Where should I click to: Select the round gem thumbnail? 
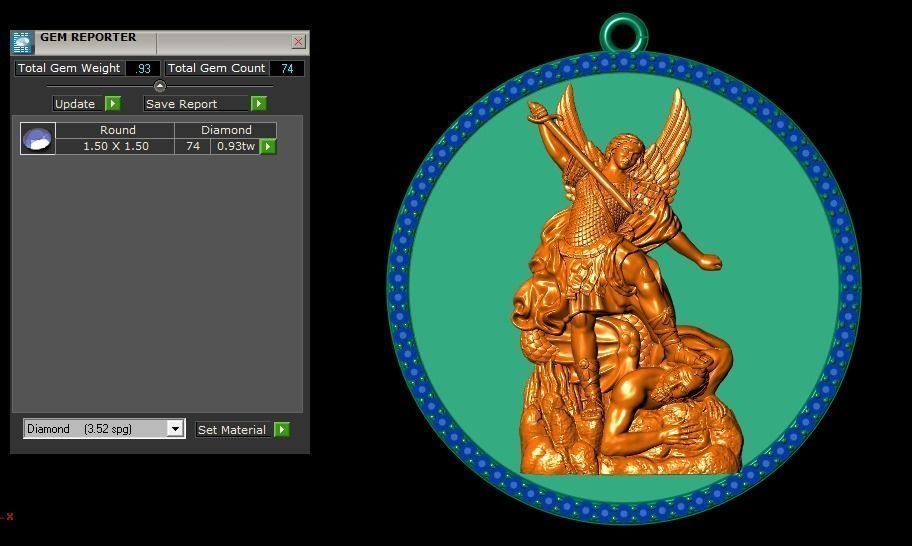(38, 138)
